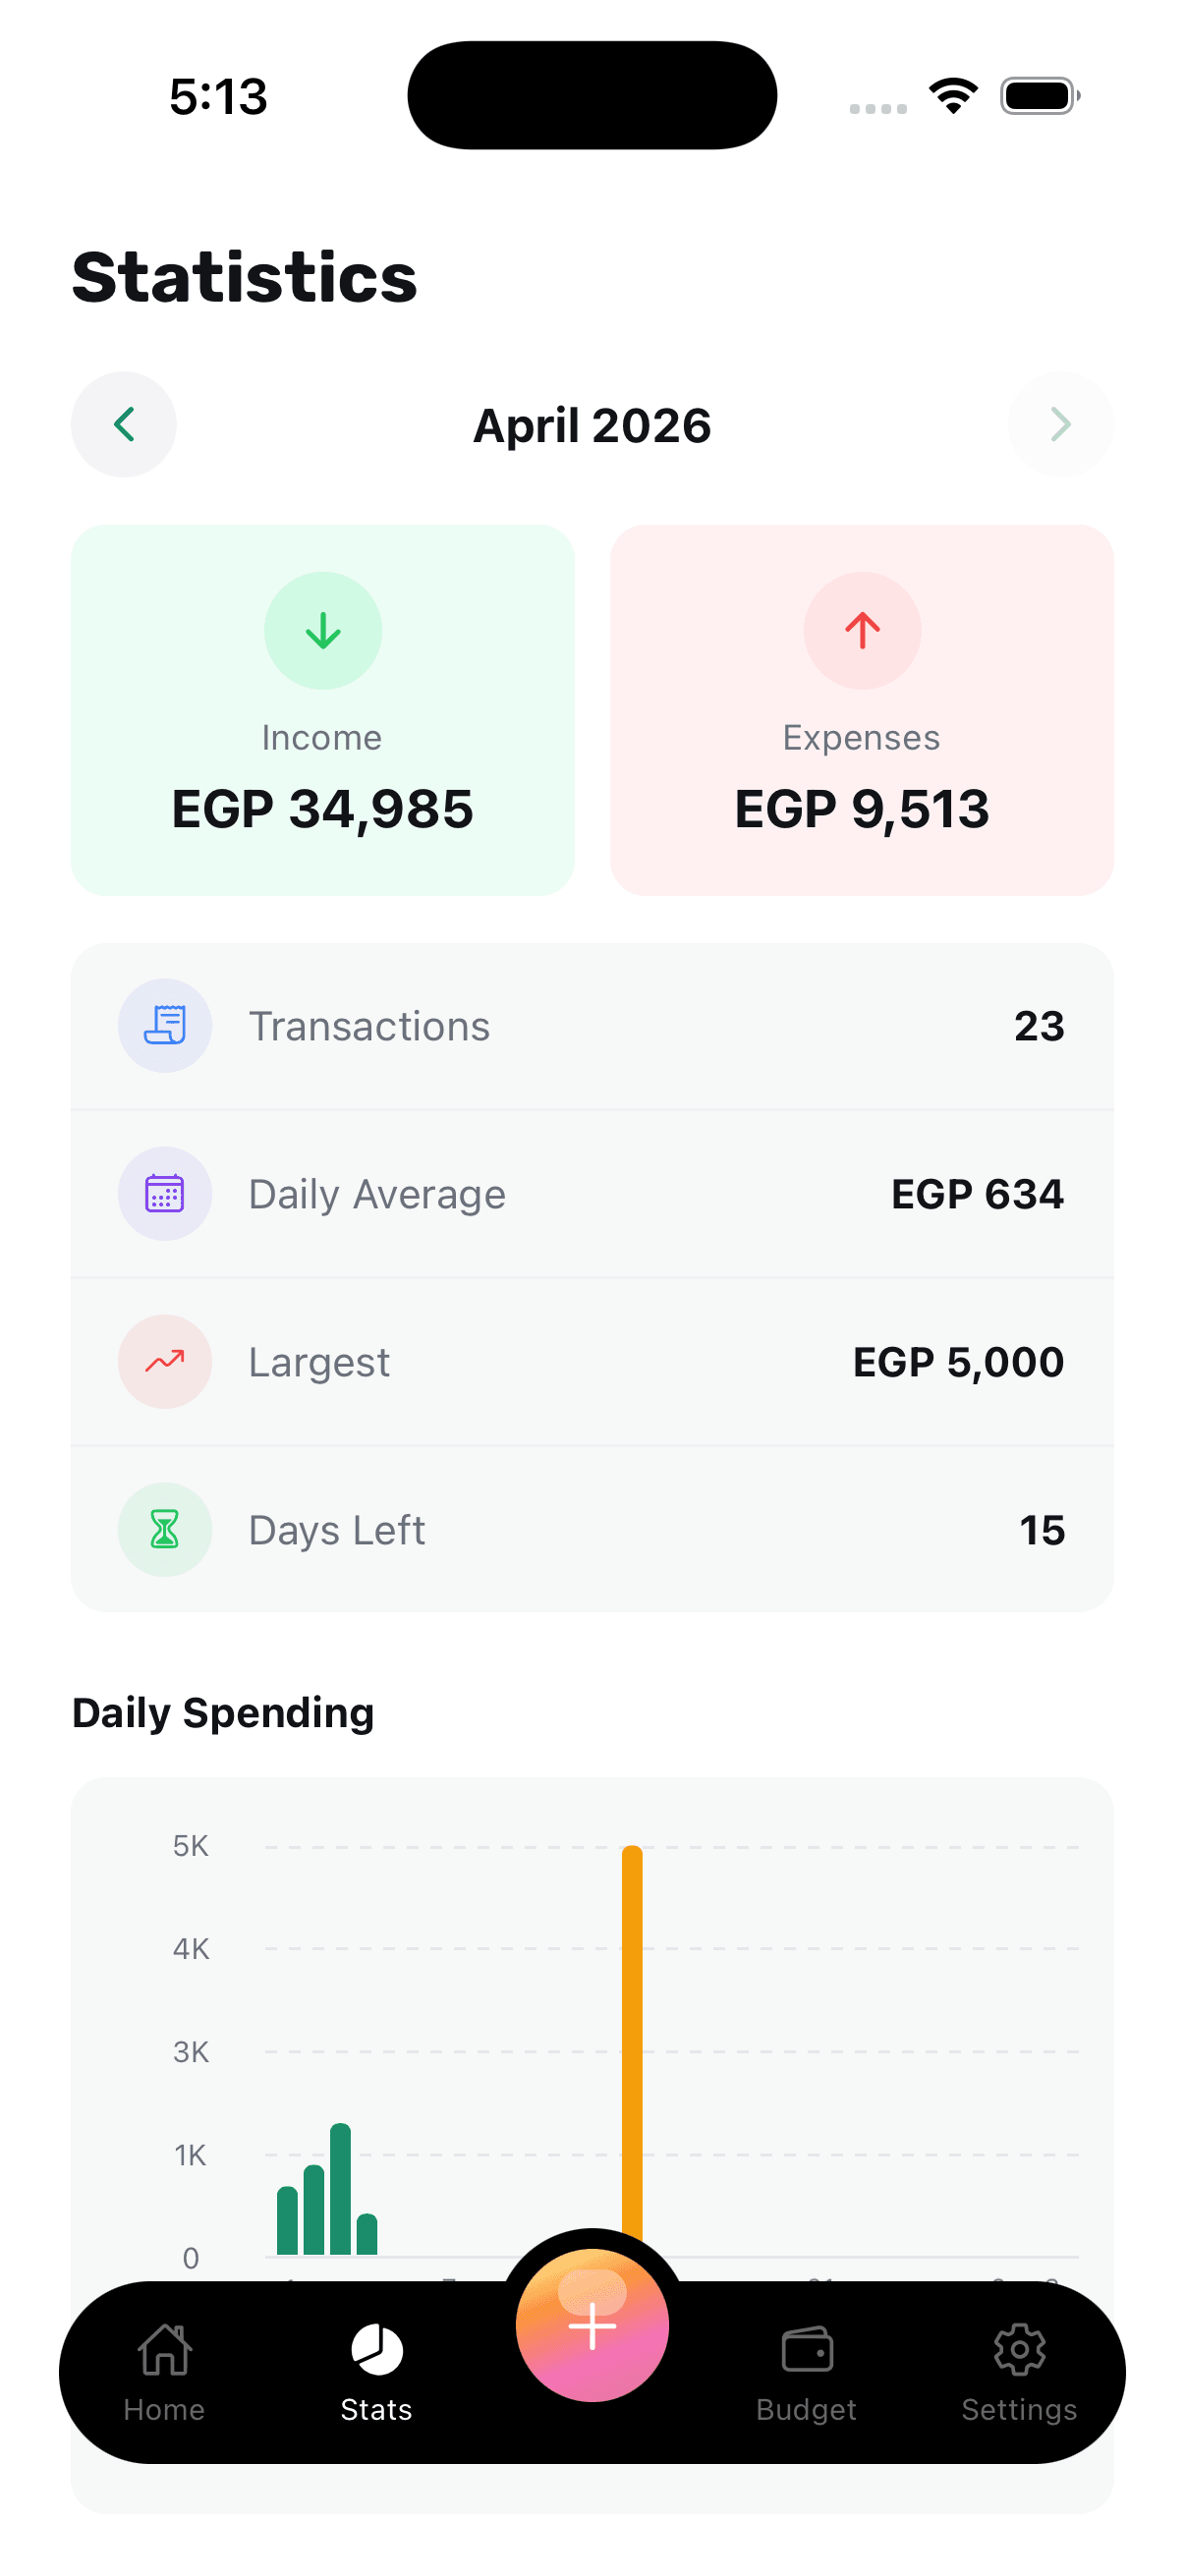Tap the green income down-arrow icon
The image size is (1185, 2576).
[x=322, y=630]
